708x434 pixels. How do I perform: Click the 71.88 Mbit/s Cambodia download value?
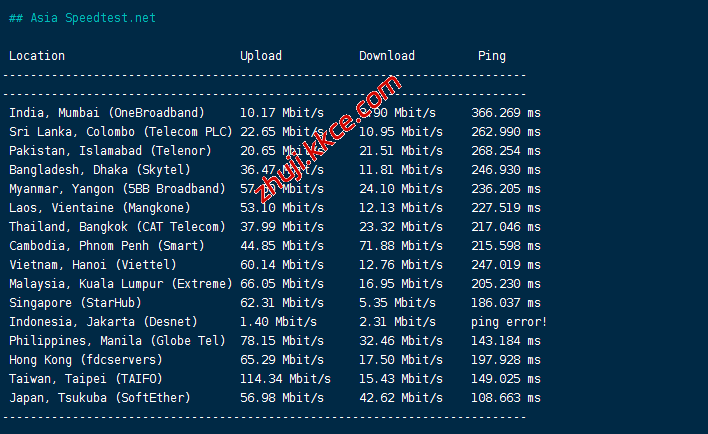(401, 246)
